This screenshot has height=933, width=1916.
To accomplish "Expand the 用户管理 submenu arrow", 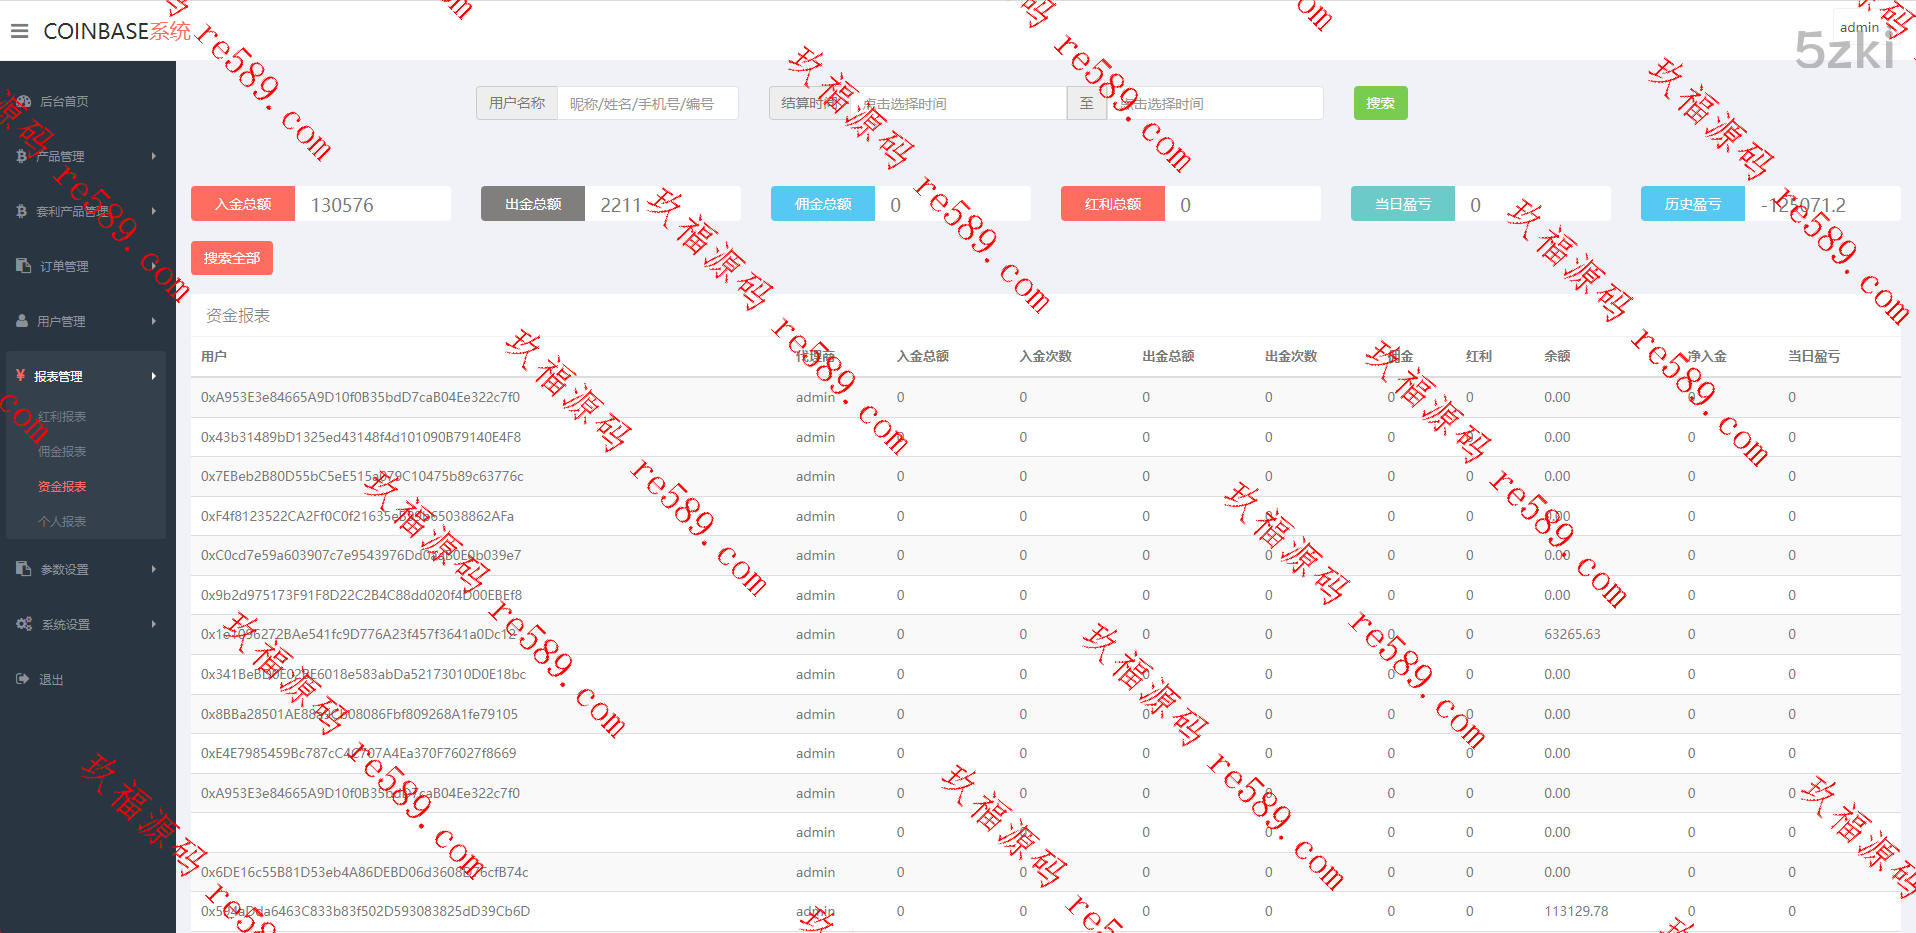I will 153,321.
